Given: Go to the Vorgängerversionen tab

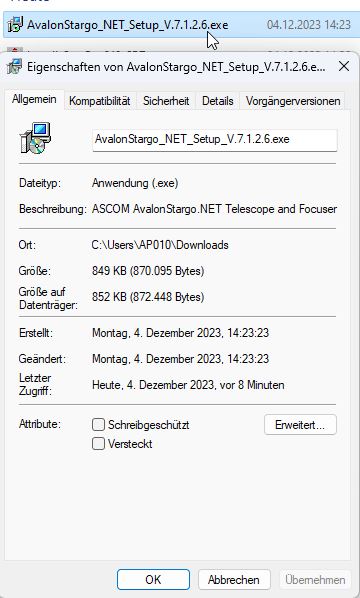Looking at the screenshot, I should click(293, 101).
